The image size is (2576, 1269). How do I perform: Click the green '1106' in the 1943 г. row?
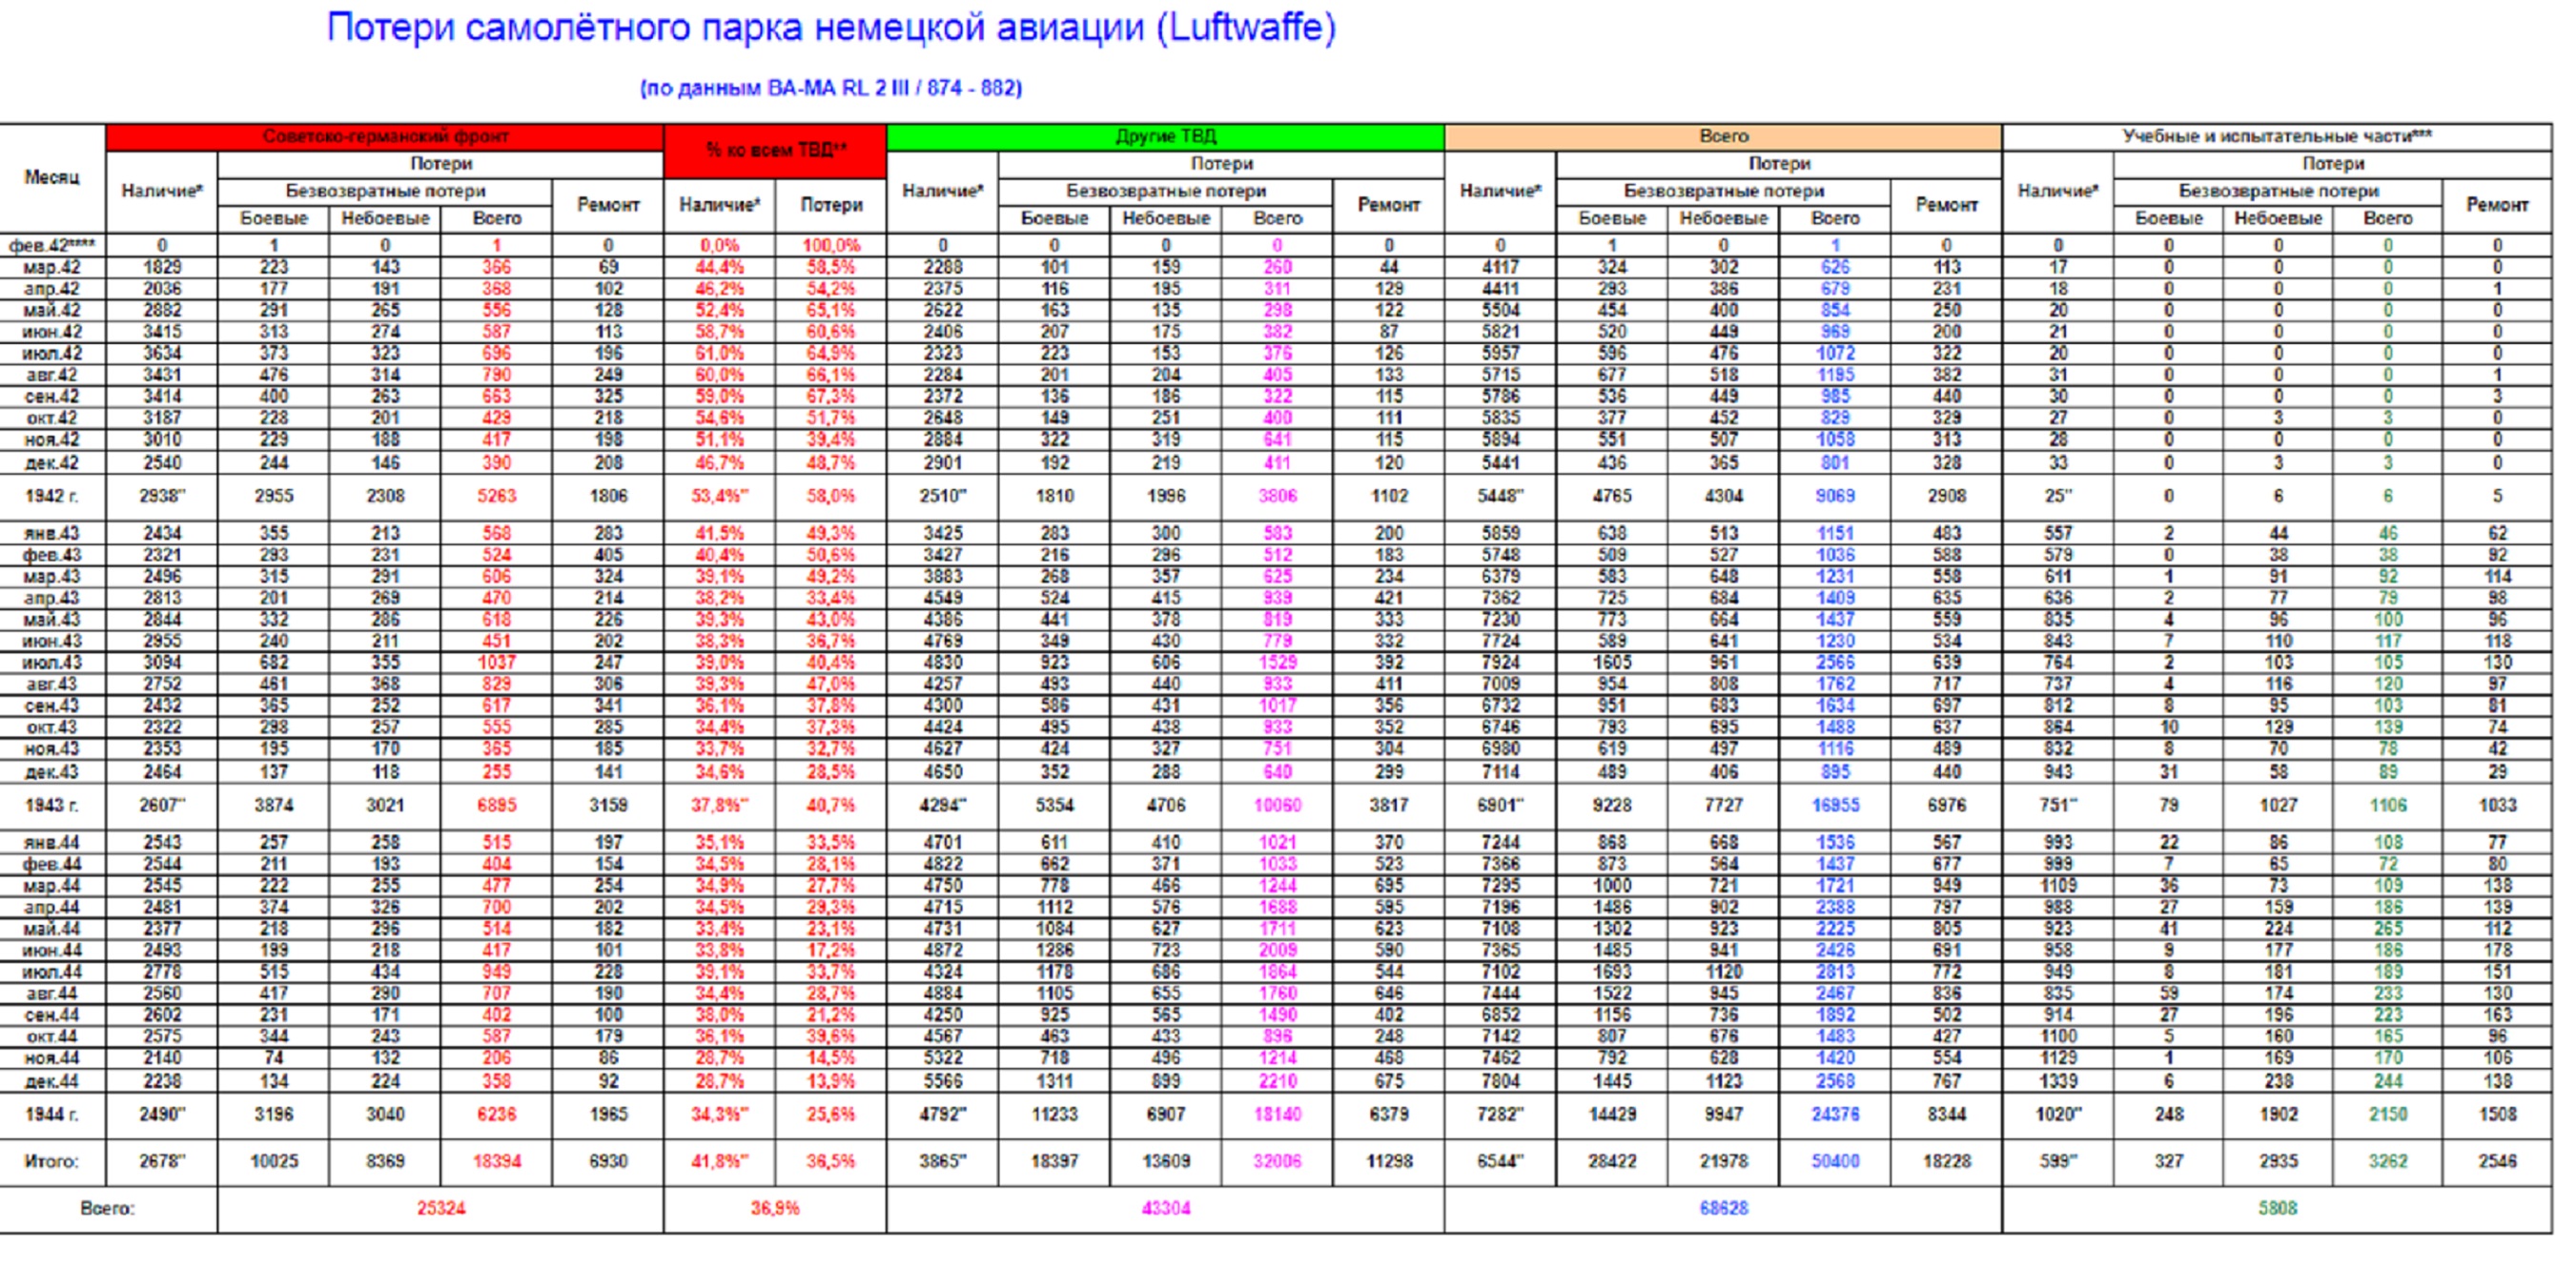[2387, 805]
